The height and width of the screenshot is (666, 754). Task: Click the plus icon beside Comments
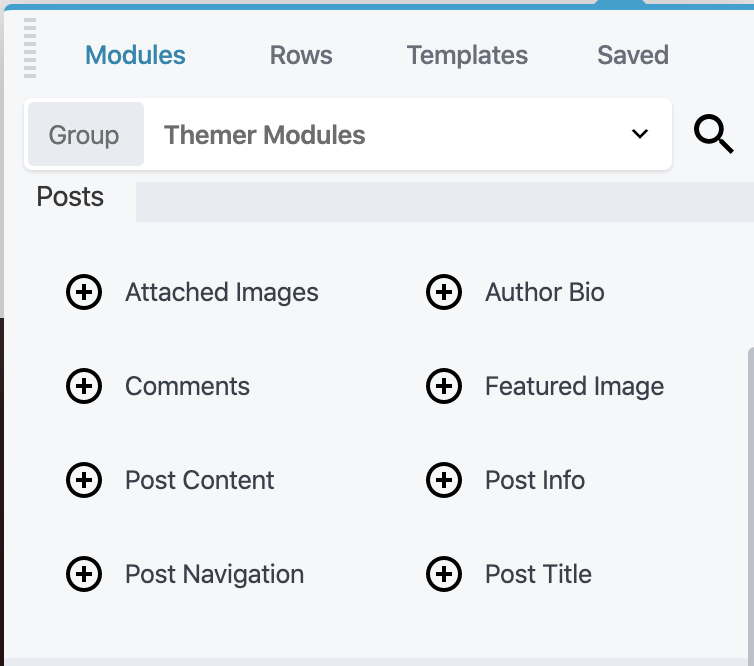point(84,387)
